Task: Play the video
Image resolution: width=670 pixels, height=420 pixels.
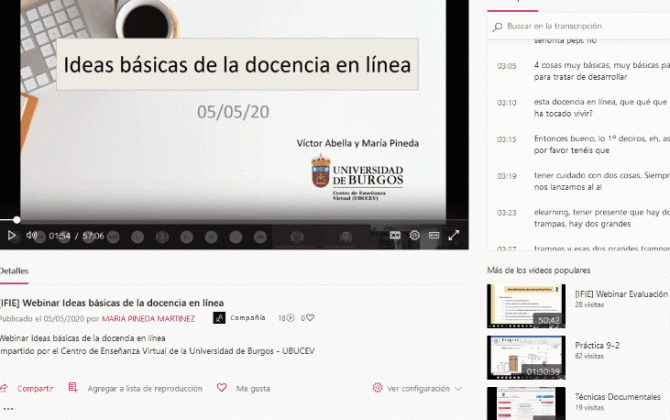Action: (x=12, y=235)
